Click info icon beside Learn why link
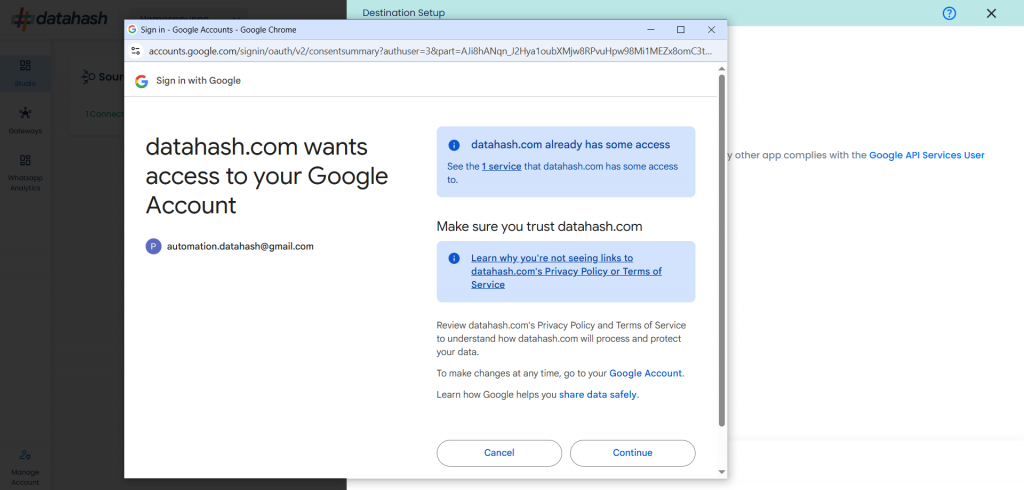 (454, 259)
